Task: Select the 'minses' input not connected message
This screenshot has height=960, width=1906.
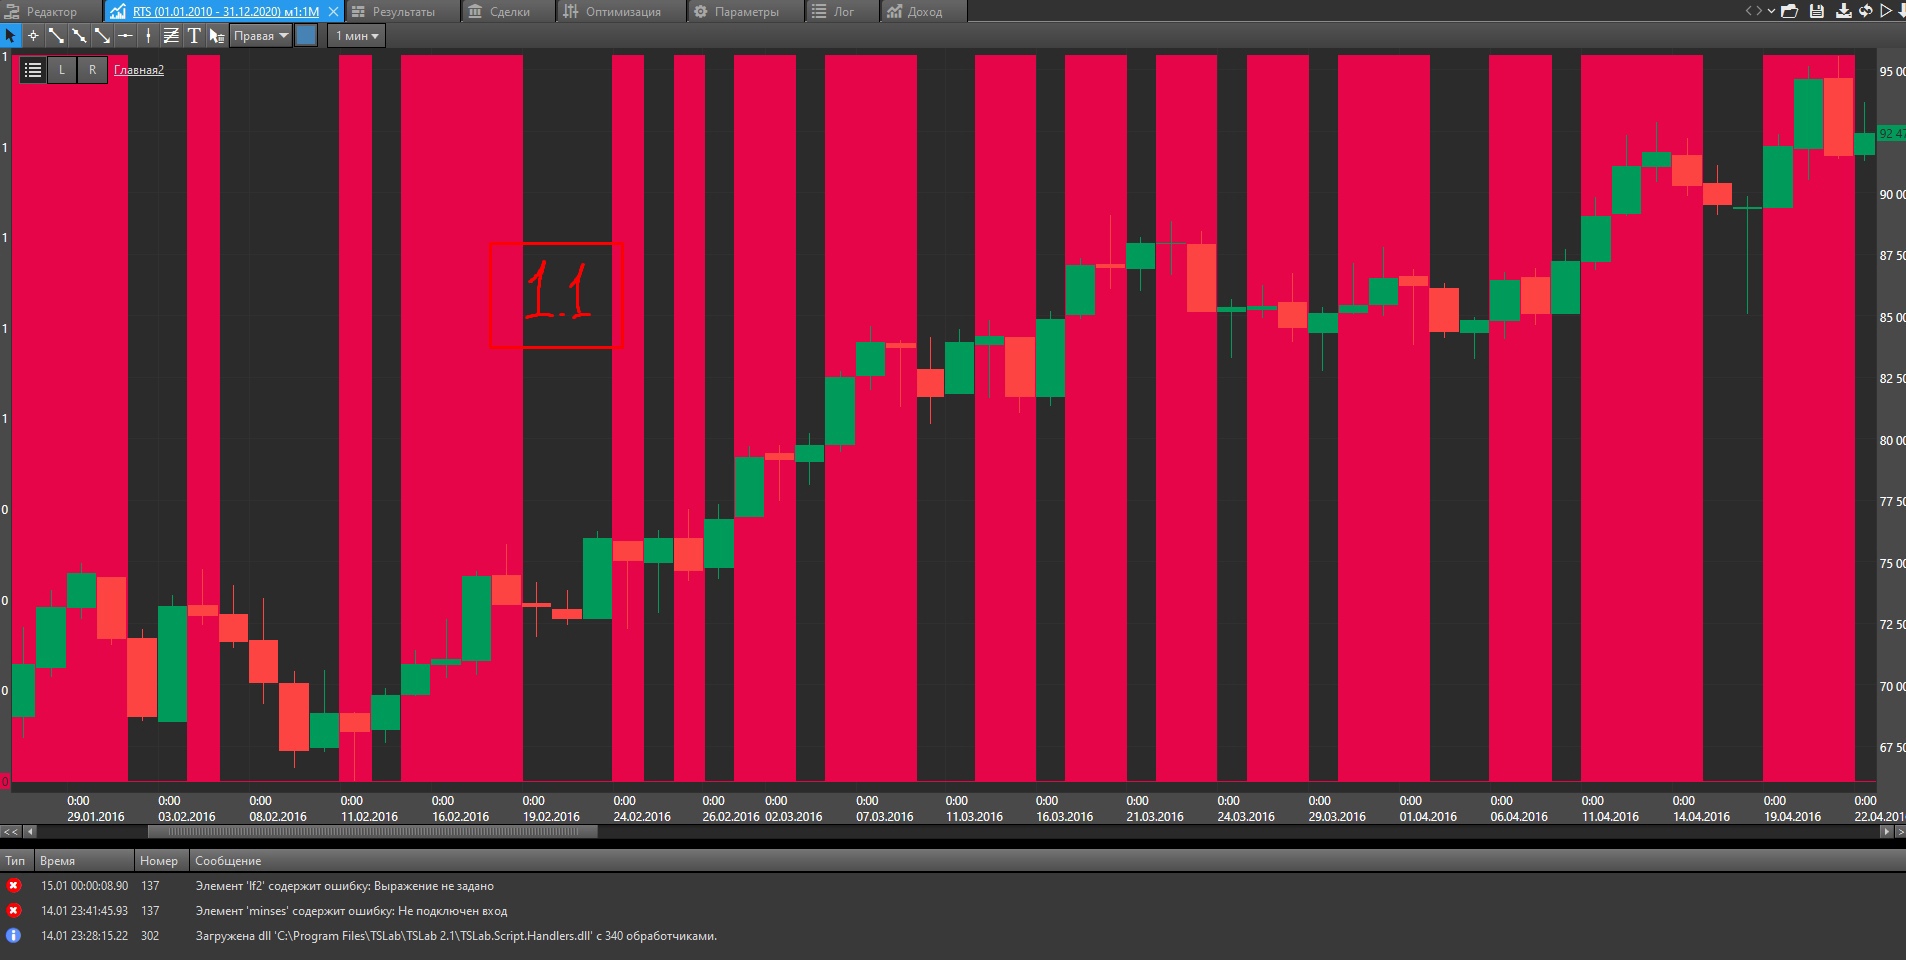Action: pos(351,911)
